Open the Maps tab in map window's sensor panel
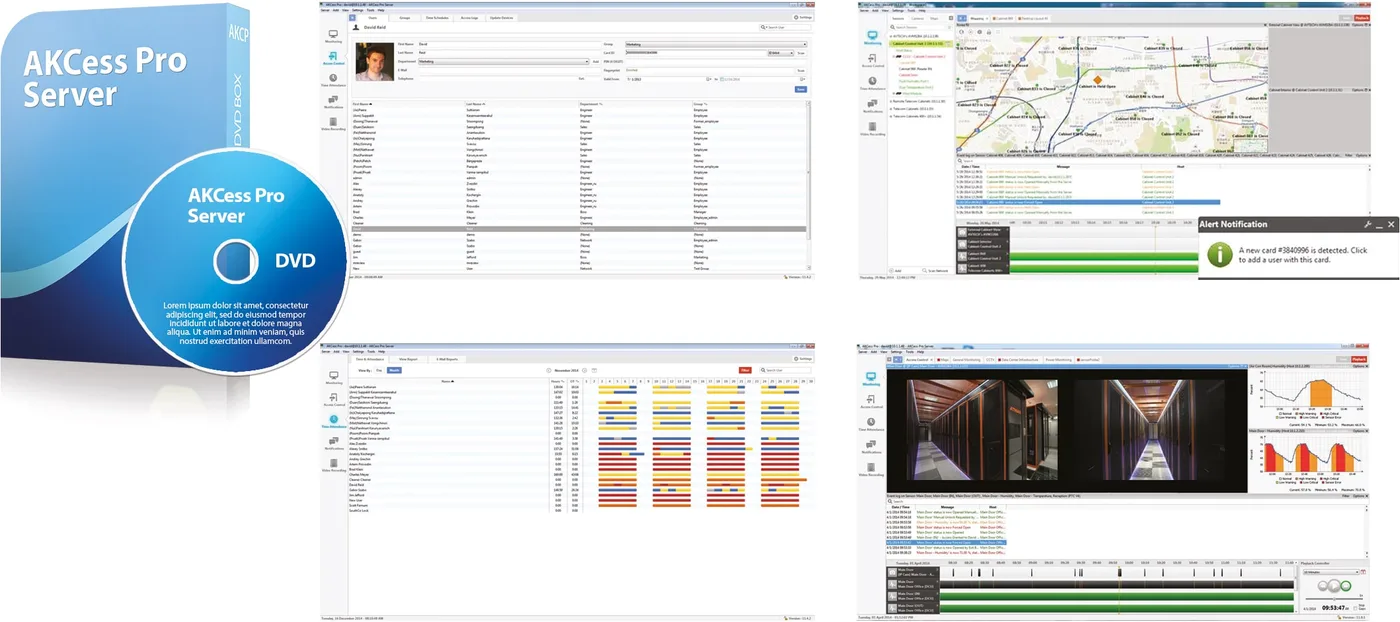 click(934, 18)
